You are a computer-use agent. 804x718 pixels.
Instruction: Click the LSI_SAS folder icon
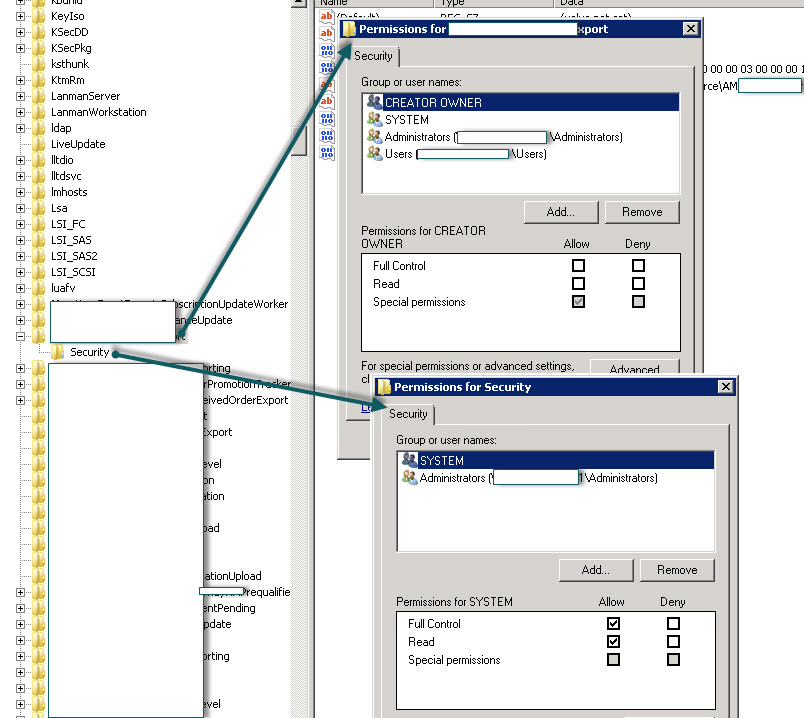[x=38, y=240]
